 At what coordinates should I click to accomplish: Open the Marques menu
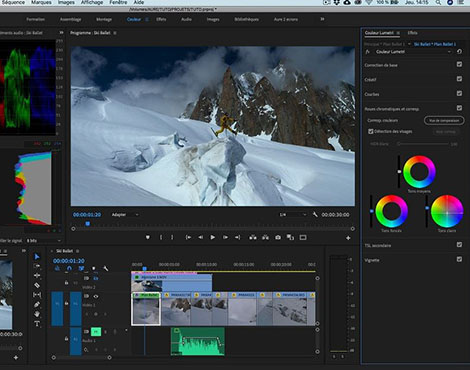click(41, 2)
